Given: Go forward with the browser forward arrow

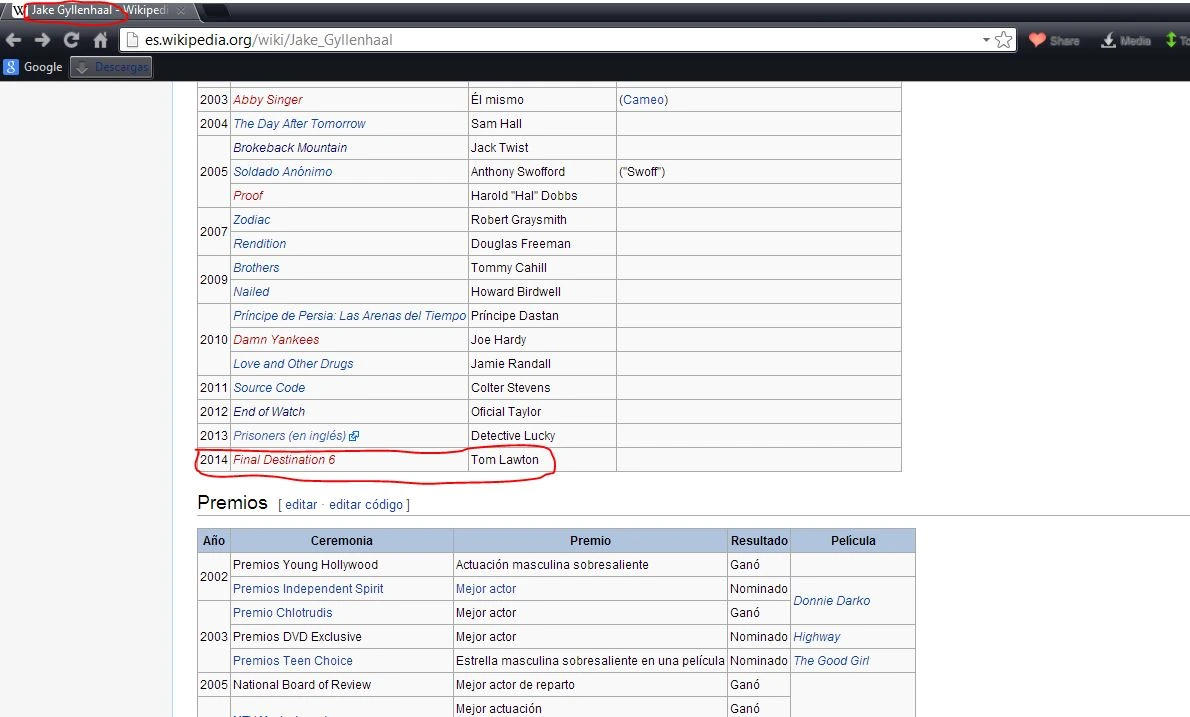Looking at the screenshot, I should (x=42, y=40).
